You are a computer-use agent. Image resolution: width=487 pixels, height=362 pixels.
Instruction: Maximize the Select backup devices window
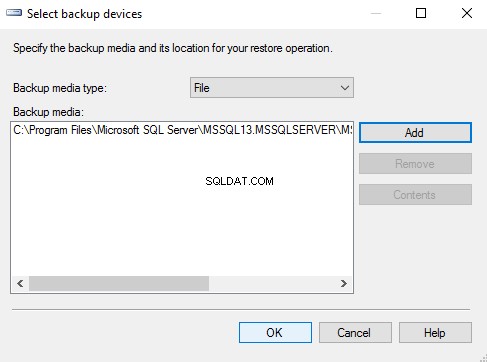tap(421, 13)
